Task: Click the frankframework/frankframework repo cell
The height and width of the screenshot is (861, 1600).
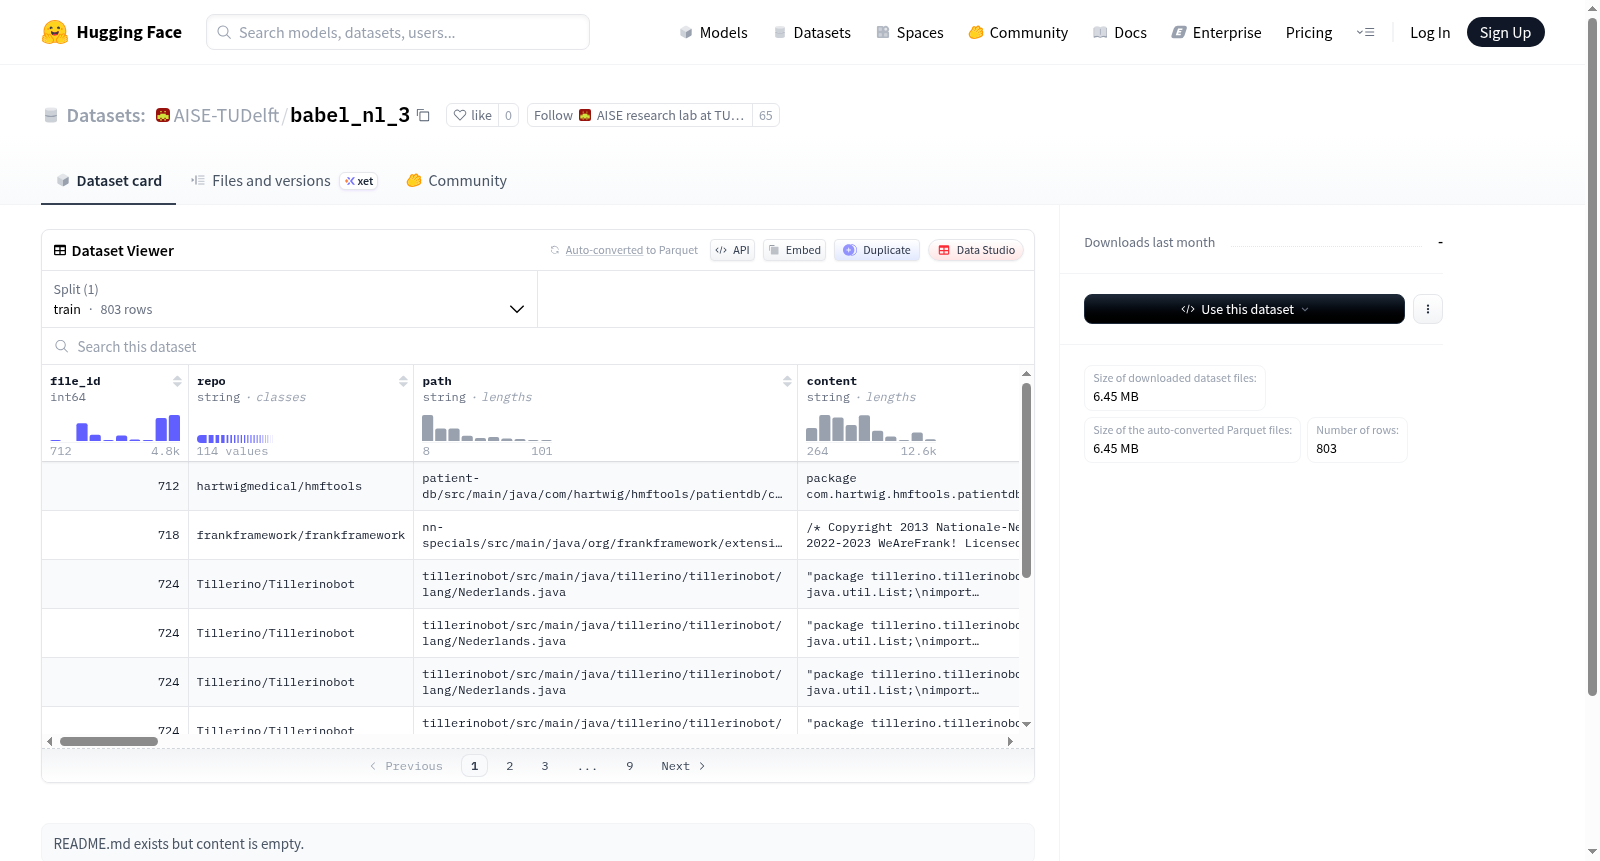Action: pyautogui.click(x=301, y=535)
